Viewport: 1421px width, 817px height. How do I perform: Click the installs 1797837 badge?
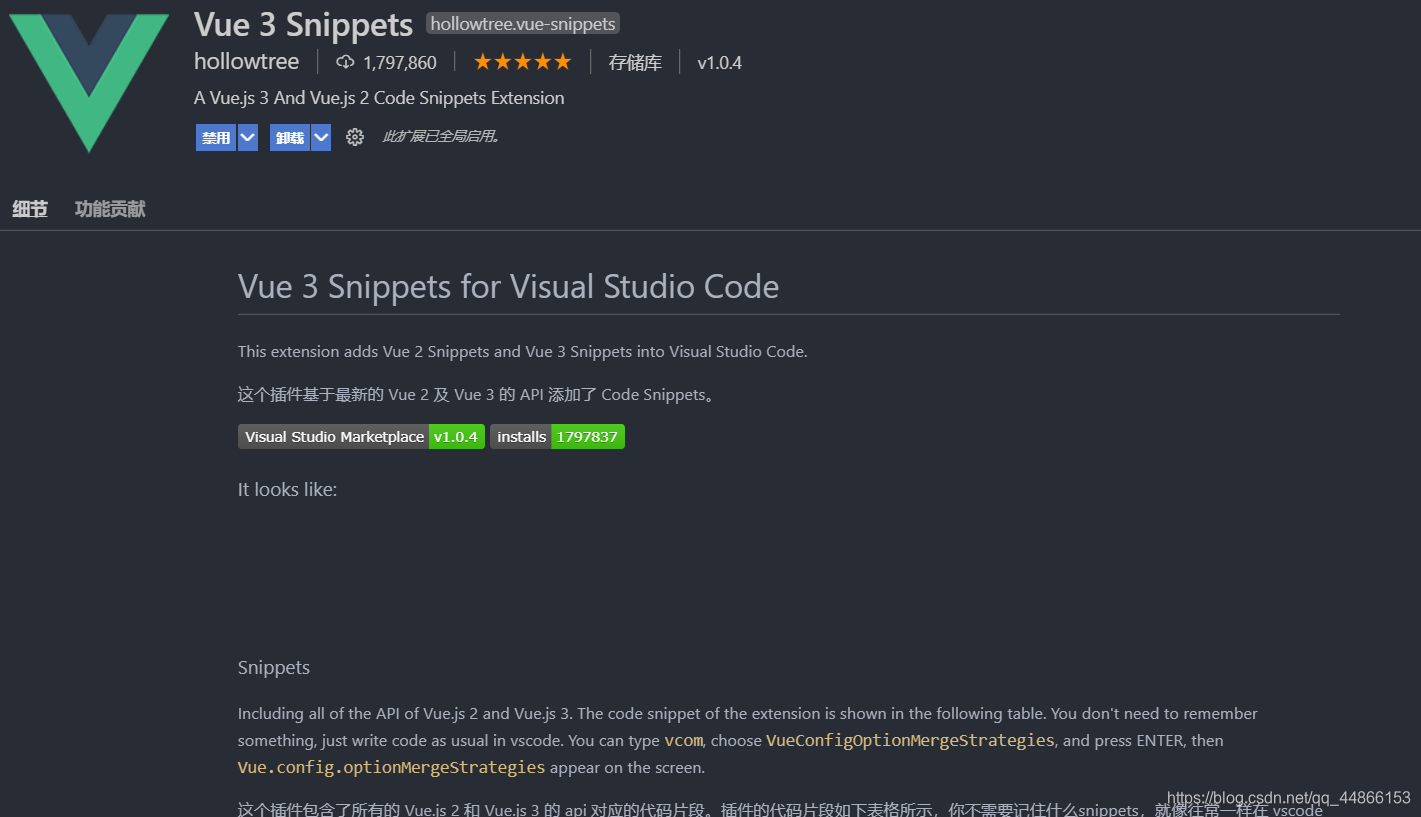click(x=557, y=437)
